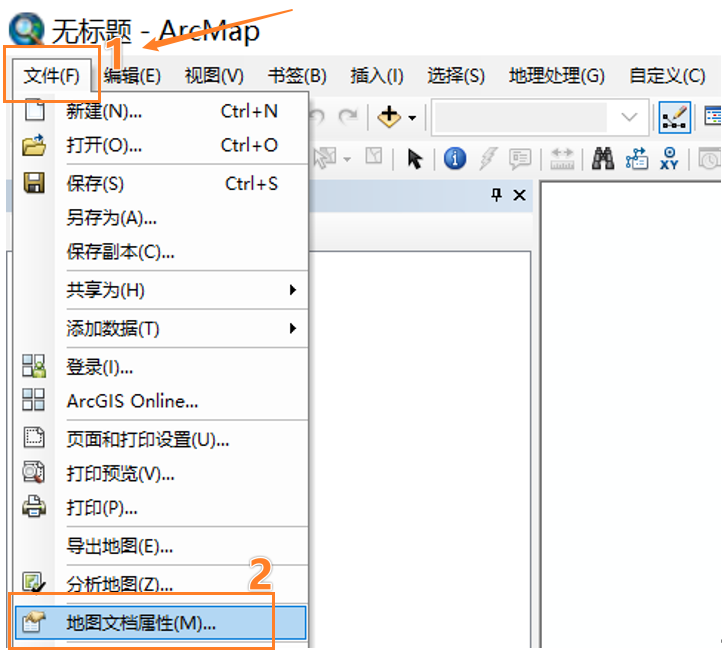Open the 地理处理(G) menu
The image size is (722, 653).
(x=557, y=76)
